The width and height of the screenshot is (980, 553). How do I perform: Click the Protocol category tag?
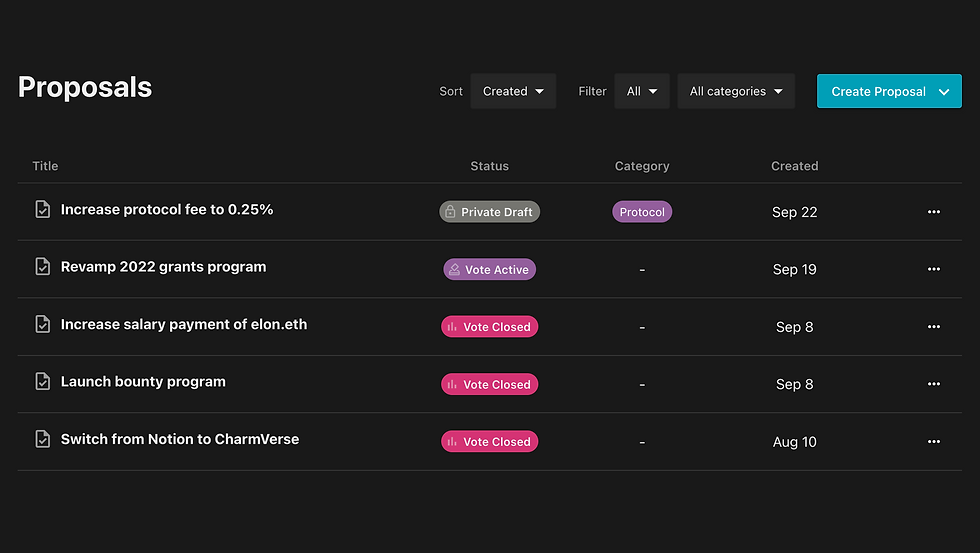[x=642, y=212]
